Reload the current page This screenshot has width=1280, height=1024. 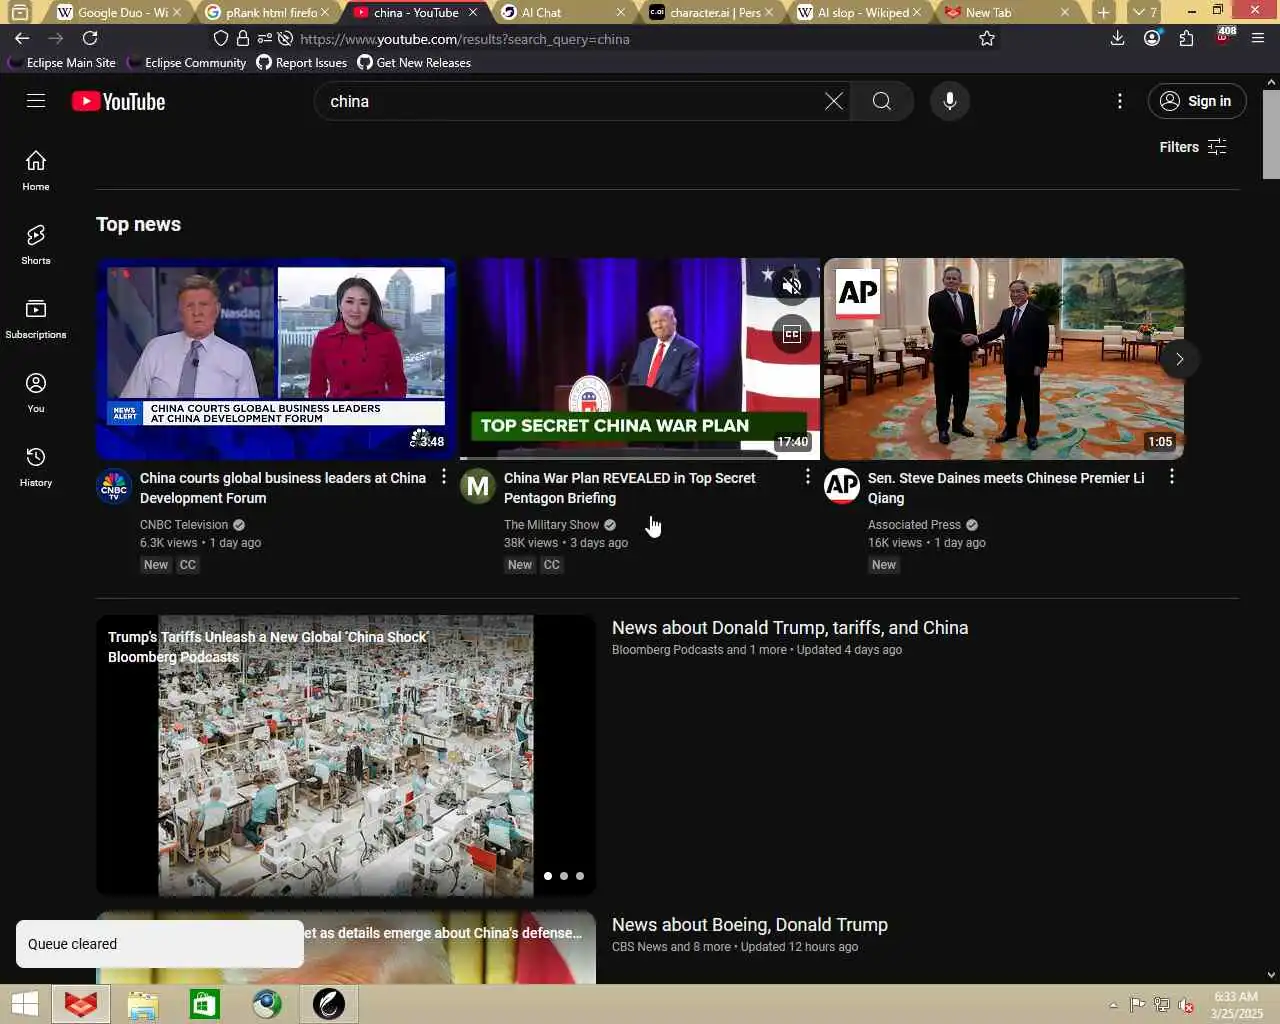tap(90, 38)
